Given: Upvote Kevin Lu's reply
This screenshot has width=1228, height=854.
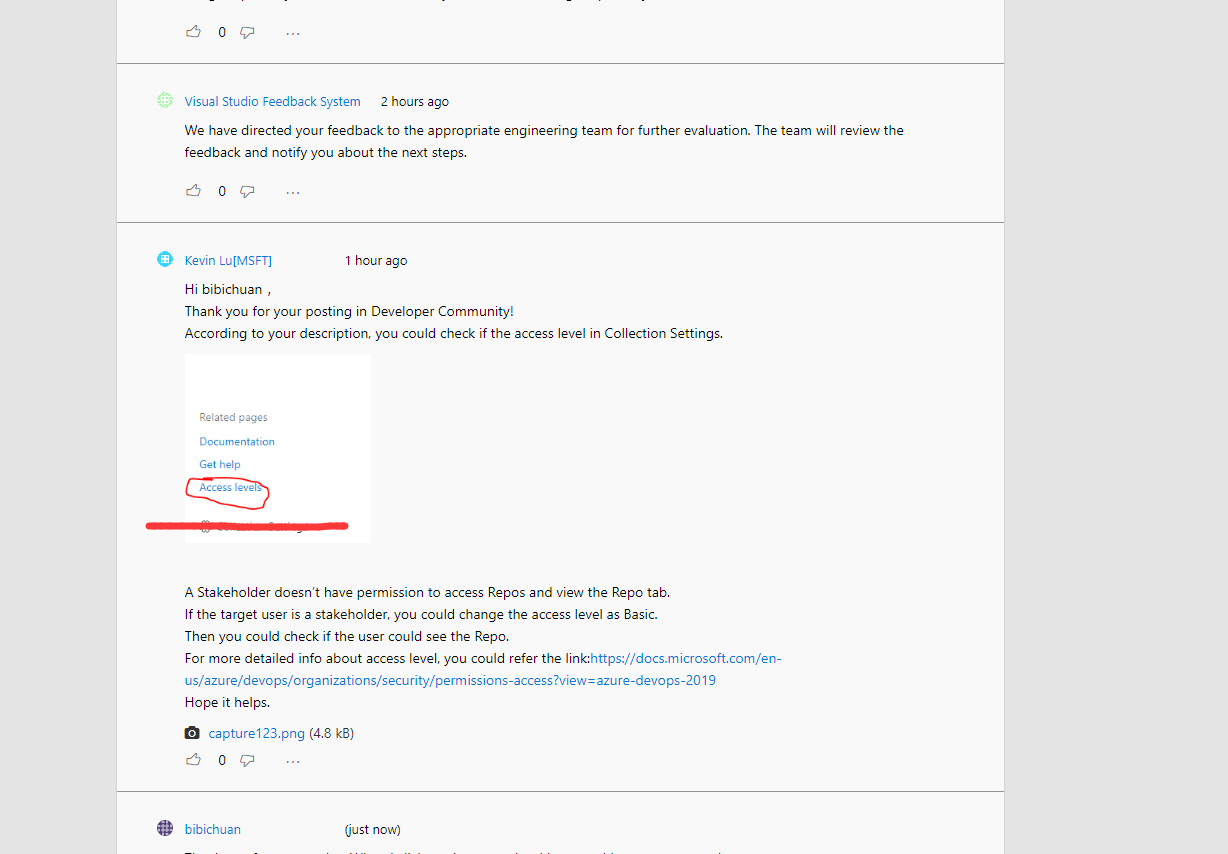Looking at the screenshot, I should pyautogui.click(x=193, y=760).
